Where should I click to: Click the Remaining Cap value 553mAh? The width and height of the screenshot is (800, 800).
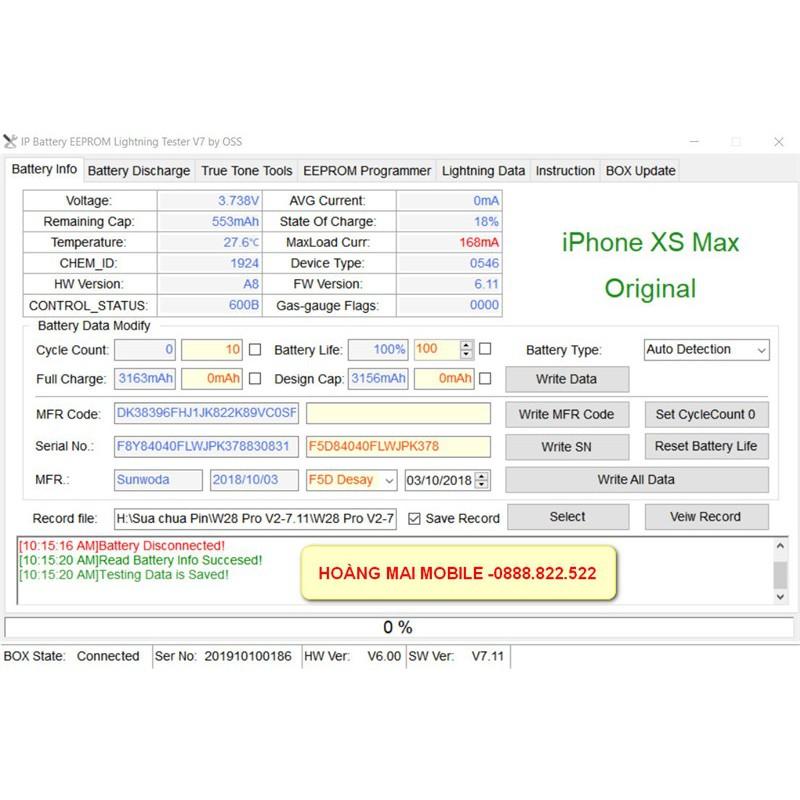[x=210, y=221]
